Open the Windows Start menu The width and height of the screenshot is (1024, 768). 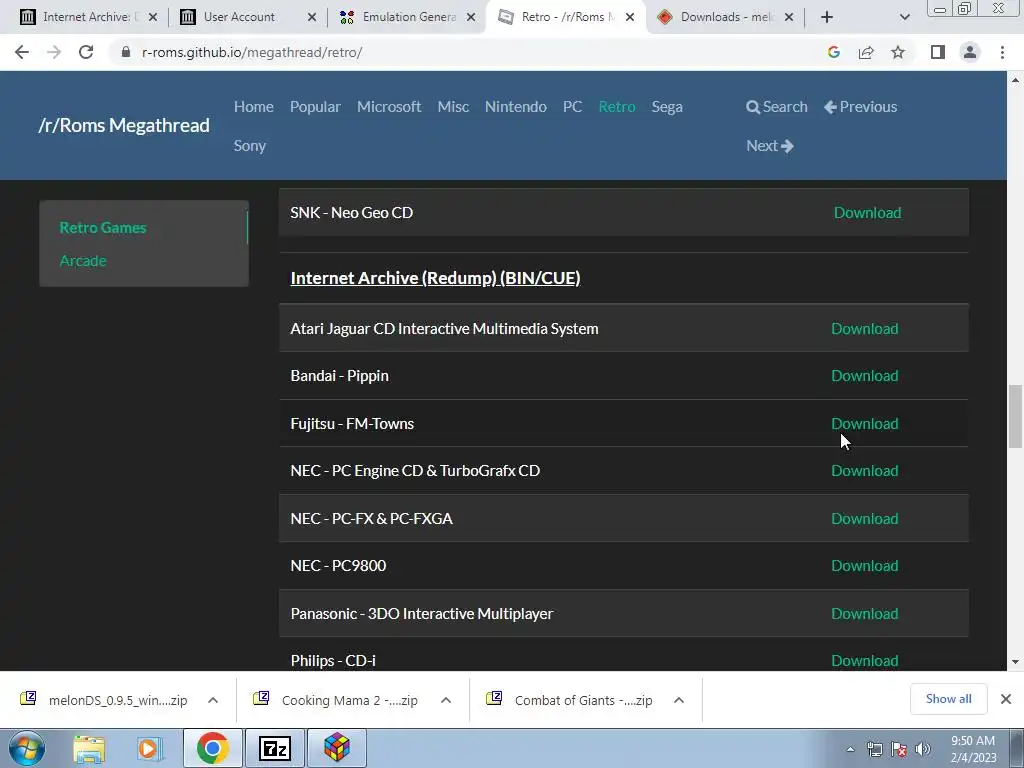click(27, 748)
